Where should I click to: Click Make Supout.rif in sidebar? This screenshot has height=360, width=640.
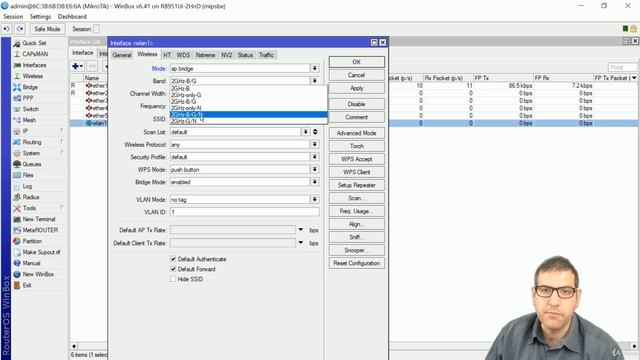click(x=41, y=252)
